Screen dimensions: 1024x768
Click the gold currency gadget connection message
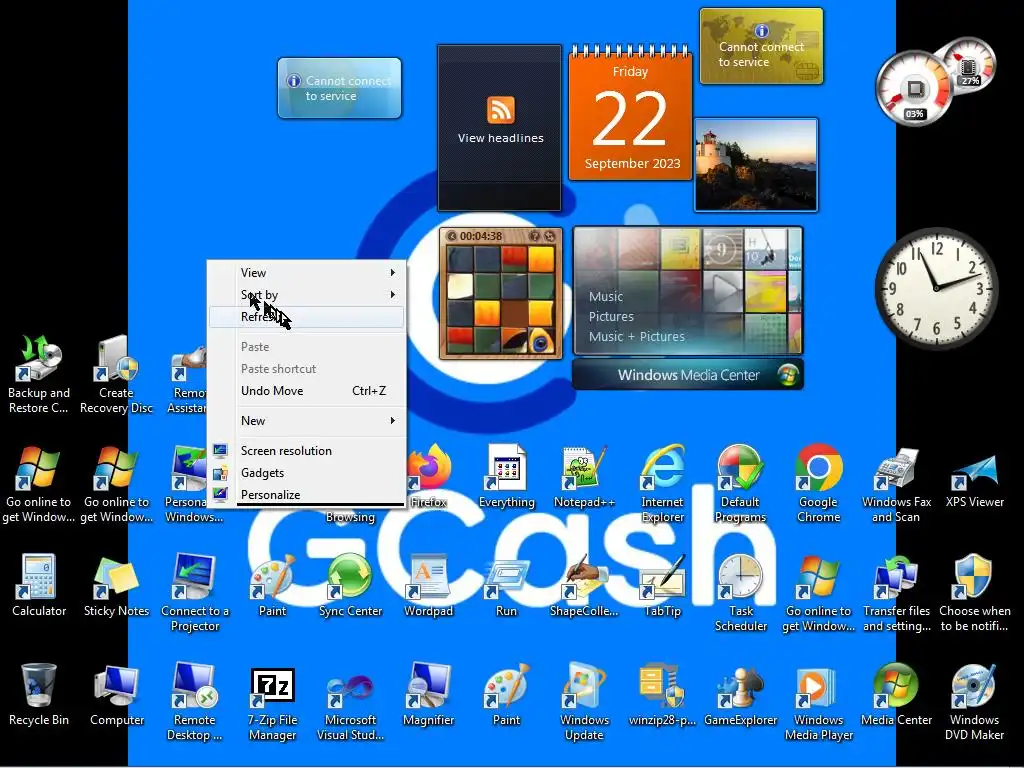pos(761,46)
